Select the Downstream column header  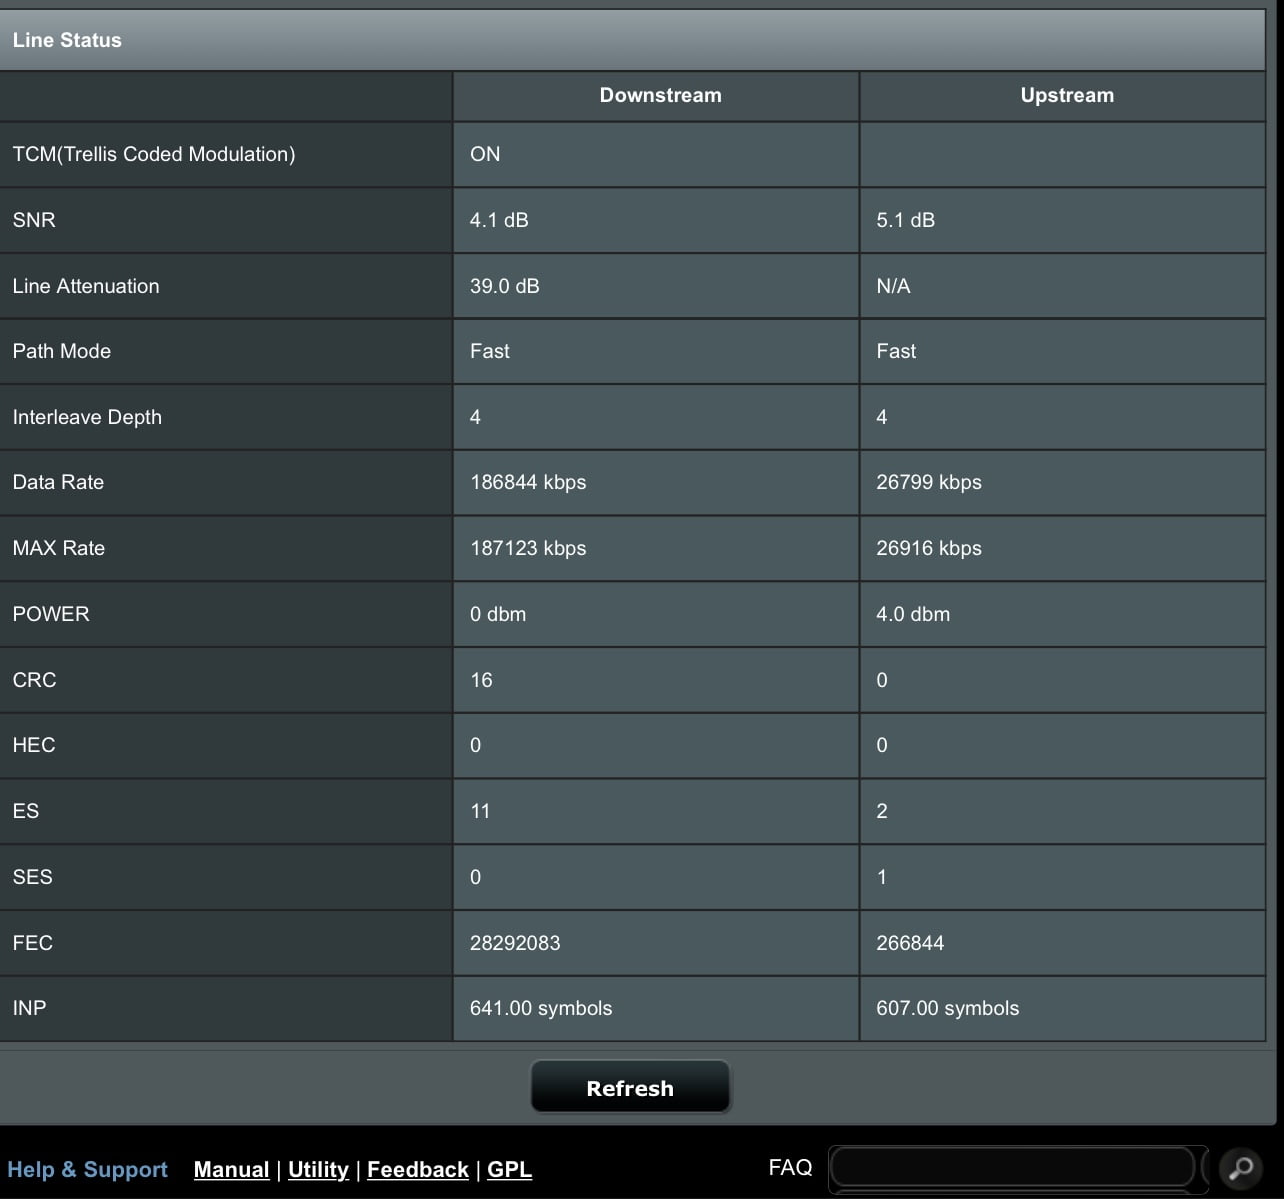click(660, 95)
